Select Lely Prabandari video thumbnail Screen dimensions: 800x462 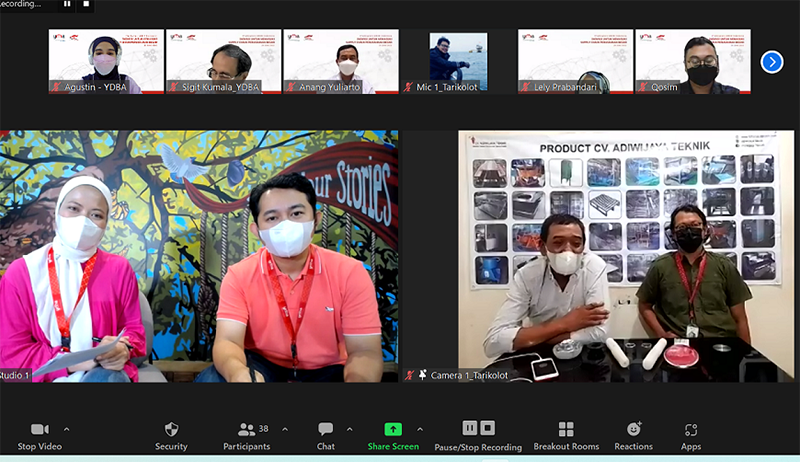pyautogui.click(x=575, y=61)
